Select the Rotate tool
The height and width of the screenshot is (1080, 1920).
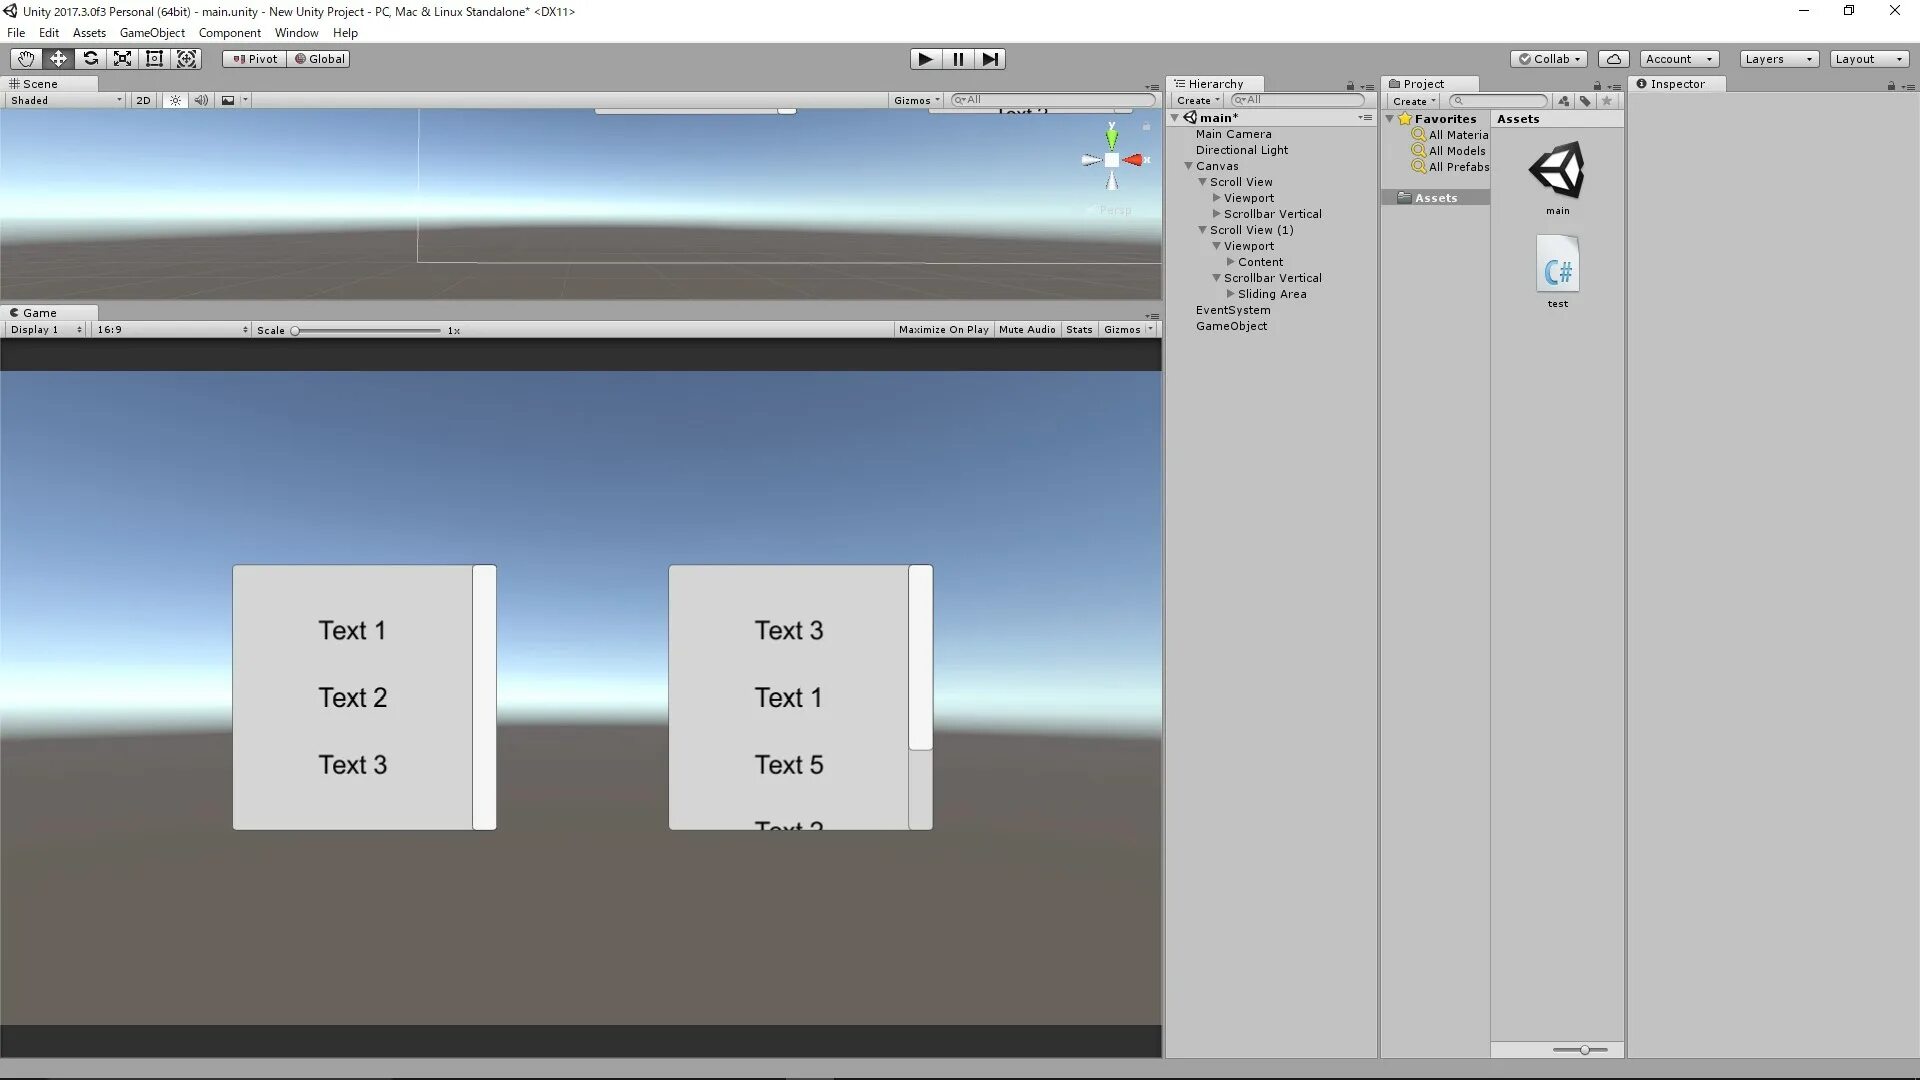(90, 59)
